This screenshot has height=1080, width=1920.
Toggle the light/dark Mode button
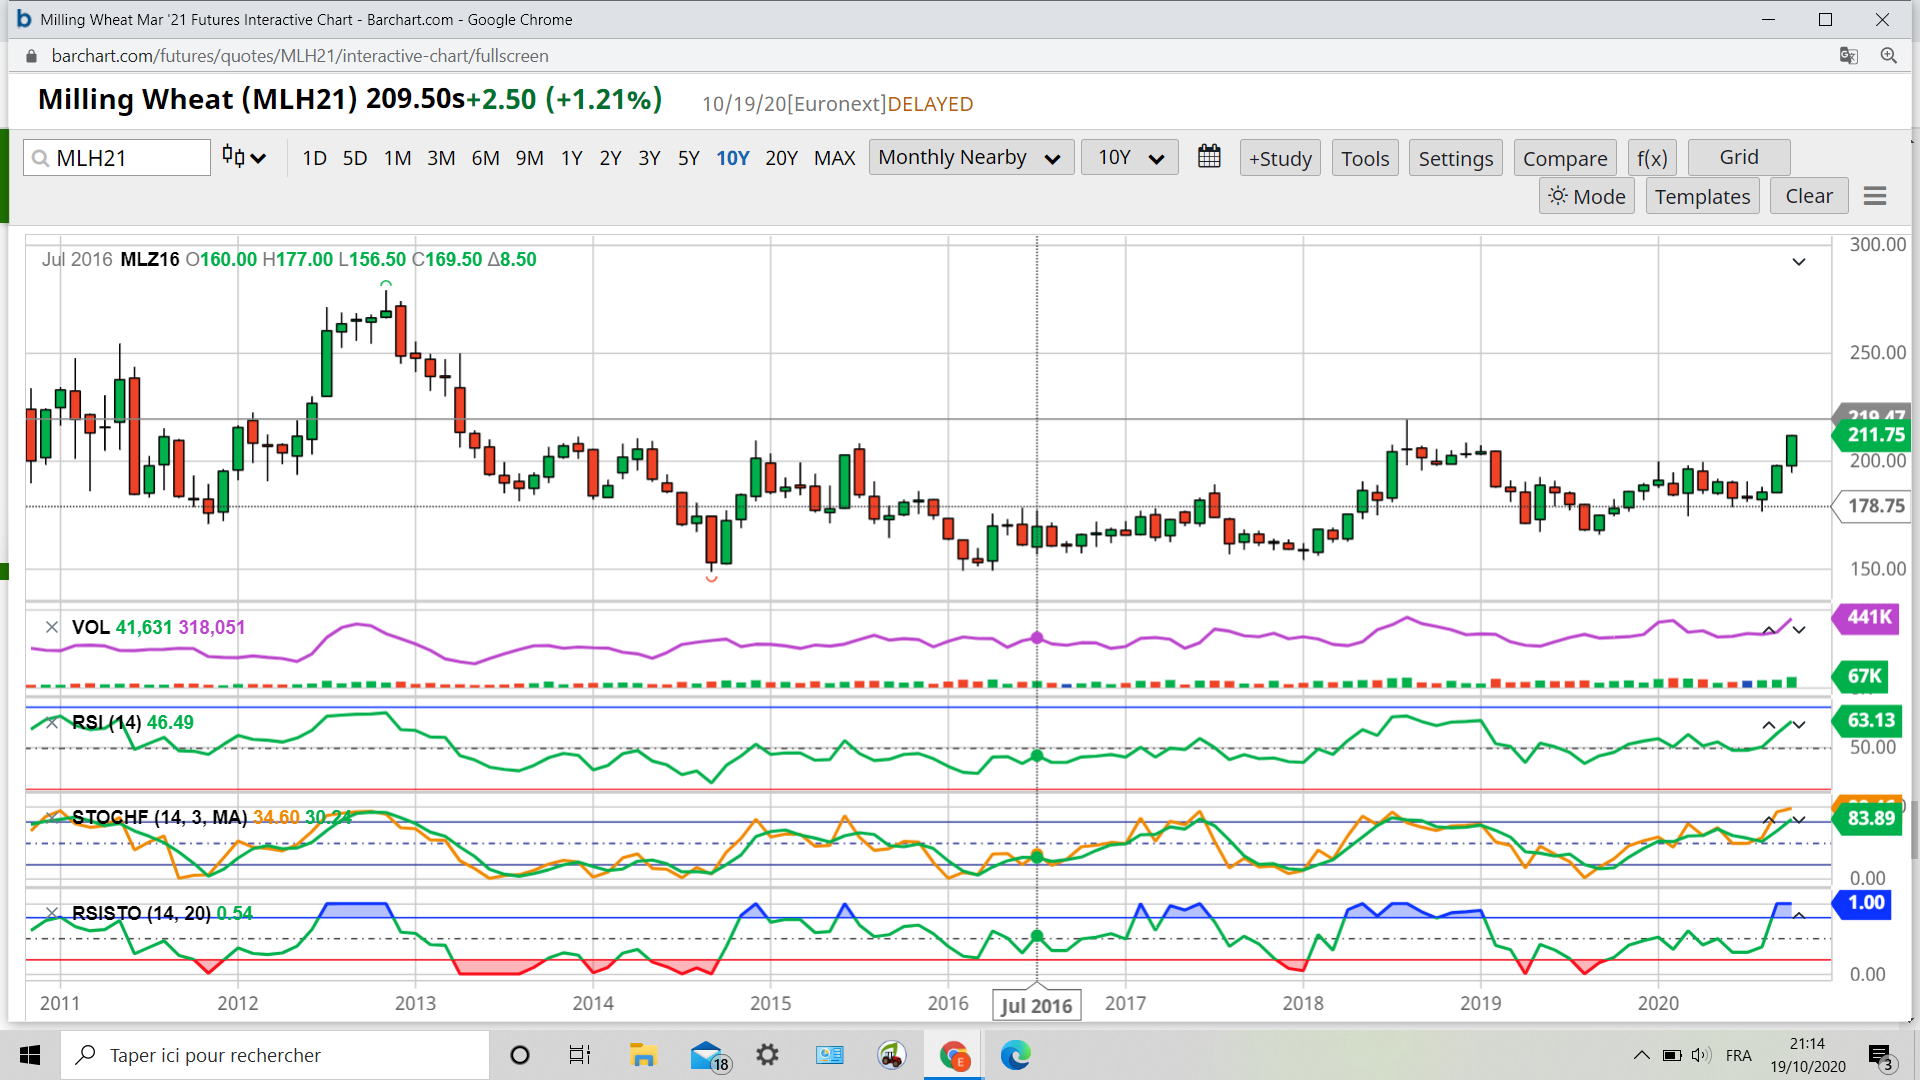pyautogui.click(x=1587, y=197)
